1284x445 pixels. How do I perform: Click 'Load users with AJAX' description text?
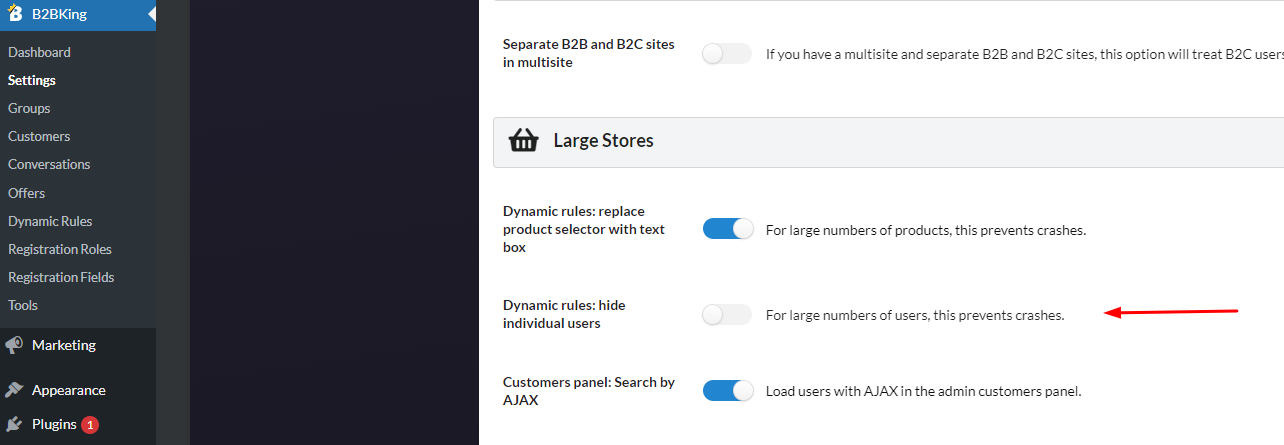coord(924,391)
